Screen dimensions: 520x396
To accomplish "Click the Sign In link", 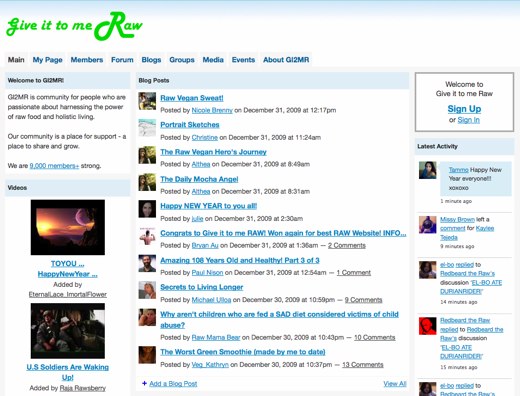I will pyautogui.click(x=468, y=120).
